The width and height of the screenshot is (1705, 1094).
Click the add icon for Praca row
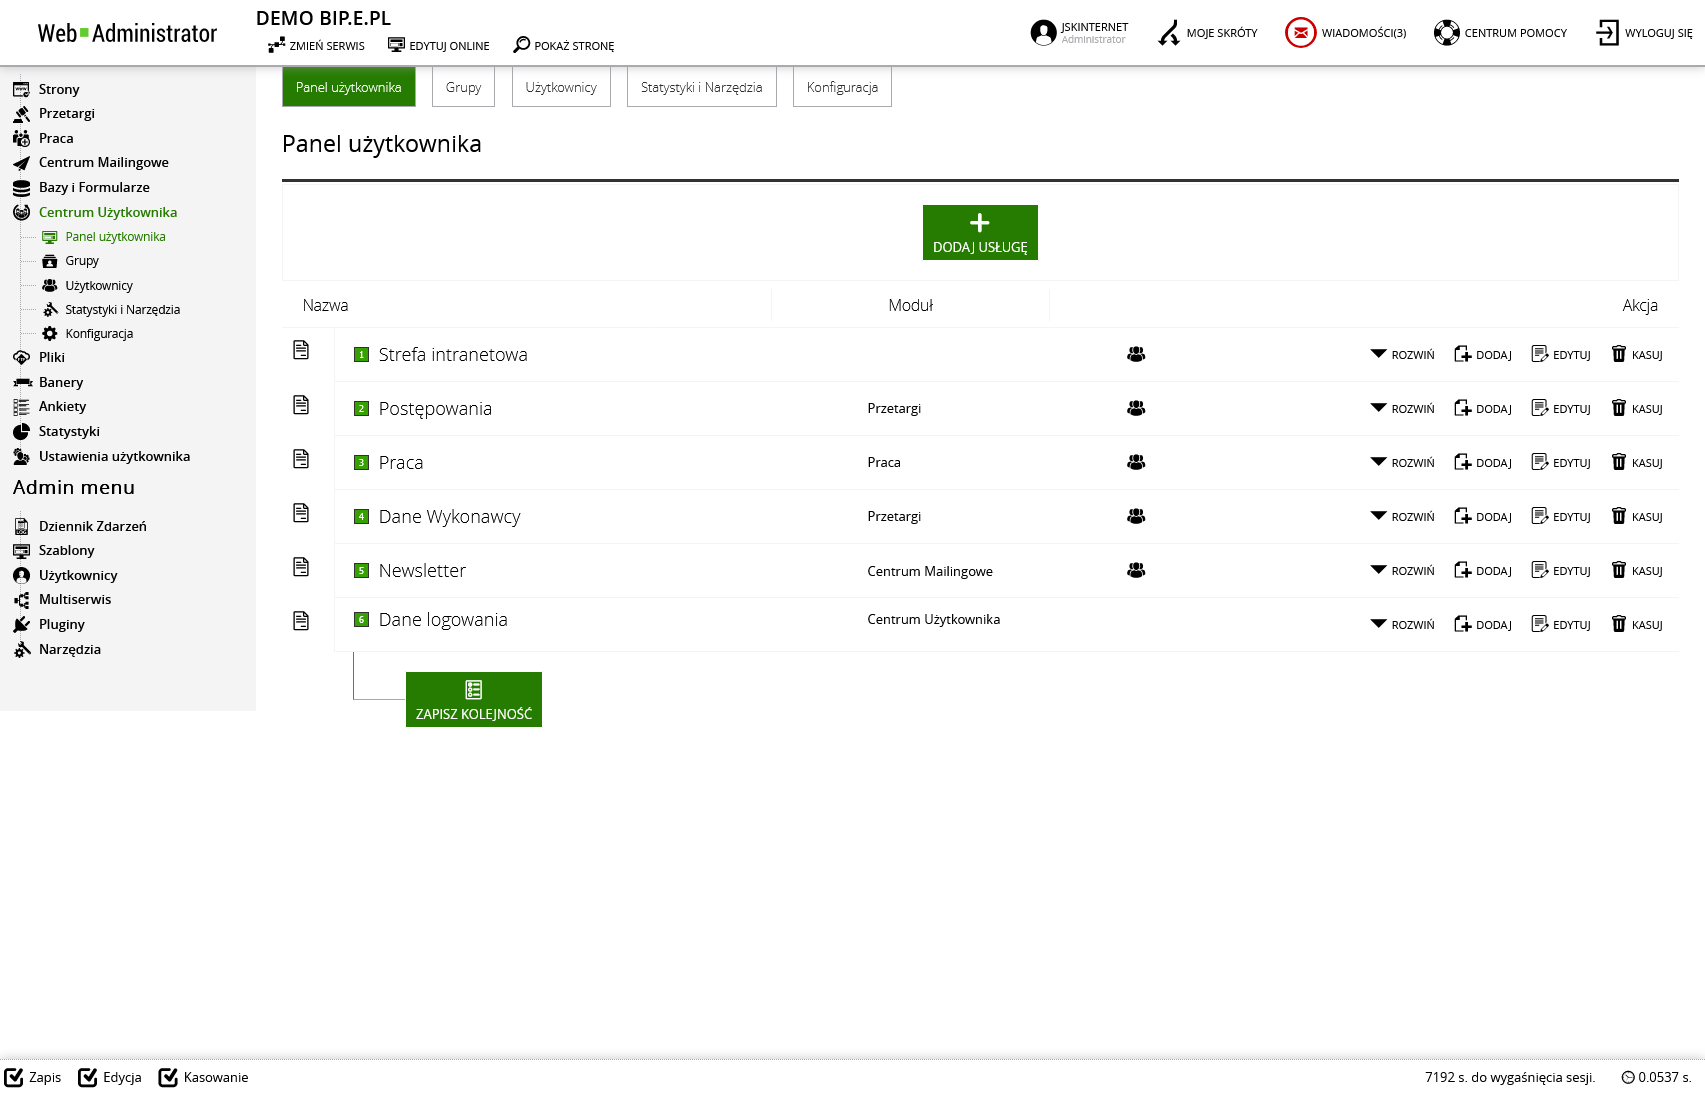pos(1462,462)
